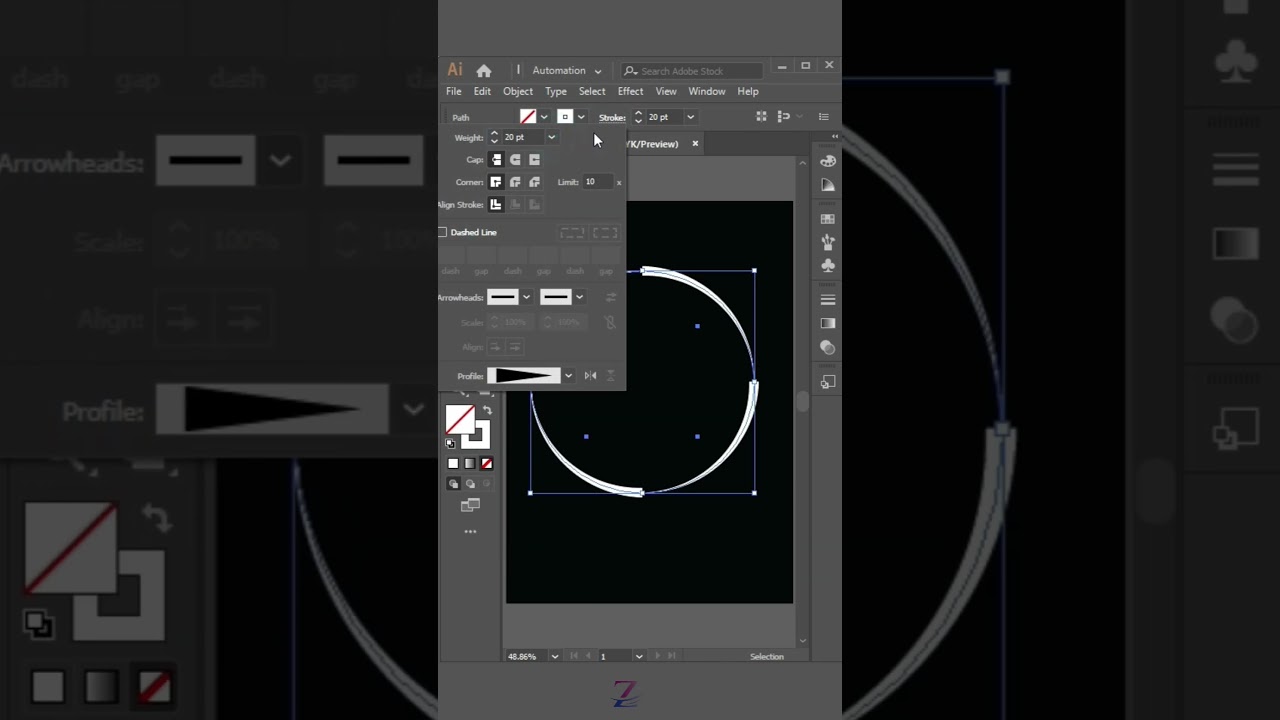Expand the zoom level 48.86% dropdown

point(554,657)
